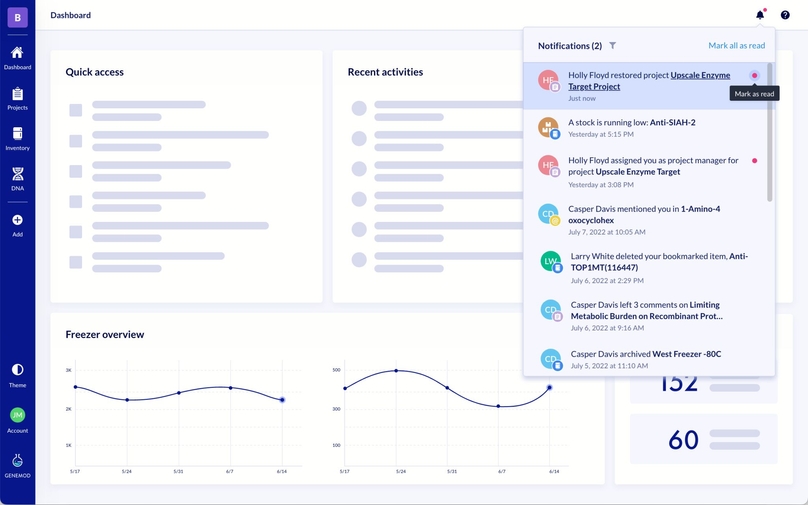Go to Projects in the sidebar

17,98
